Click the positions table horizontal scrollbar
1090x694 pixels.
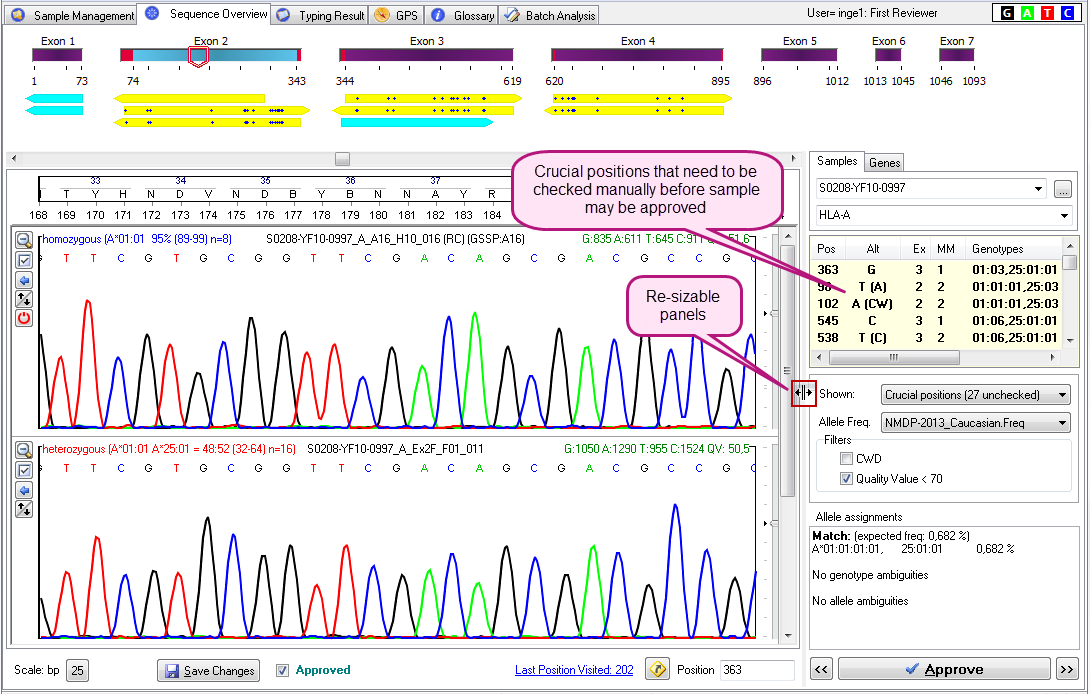pos(894,357)
